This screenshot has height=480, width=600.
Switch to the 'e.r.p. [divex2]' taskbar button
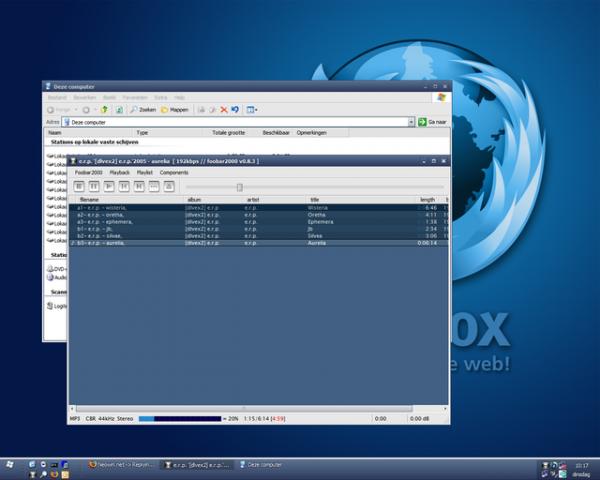pyautogui.click(x=197, y=465)
